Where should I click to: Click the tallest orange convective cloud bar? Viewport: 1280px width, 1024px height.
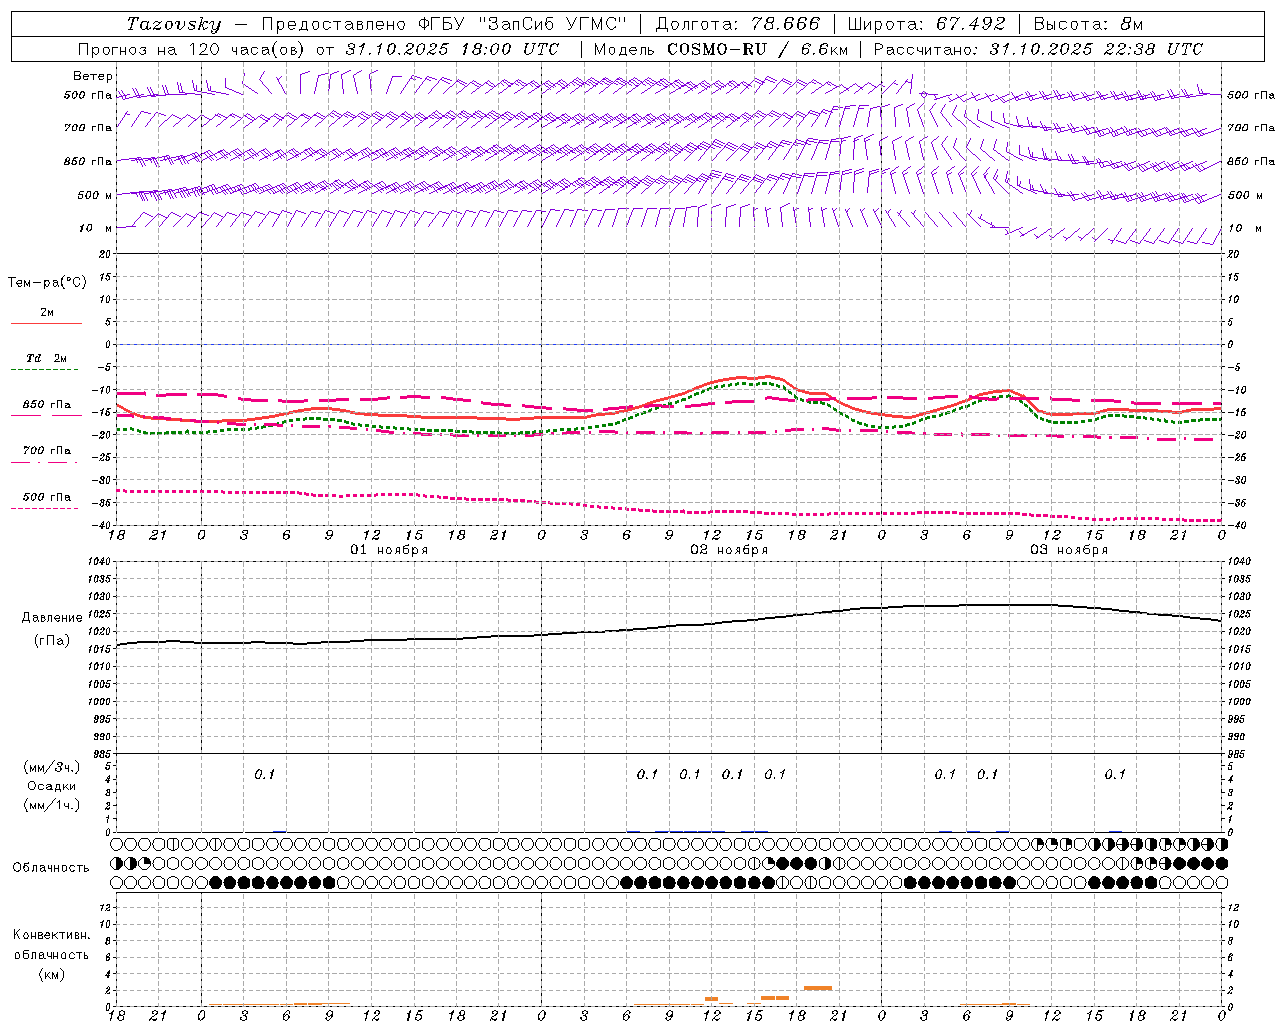point(818,988)
